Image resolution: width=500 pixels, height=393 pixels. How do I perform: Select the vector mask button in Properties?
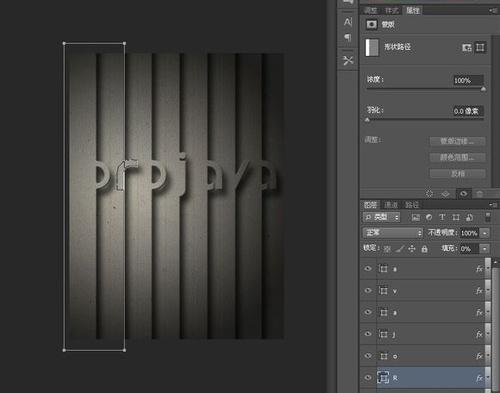tap(480, 48)
